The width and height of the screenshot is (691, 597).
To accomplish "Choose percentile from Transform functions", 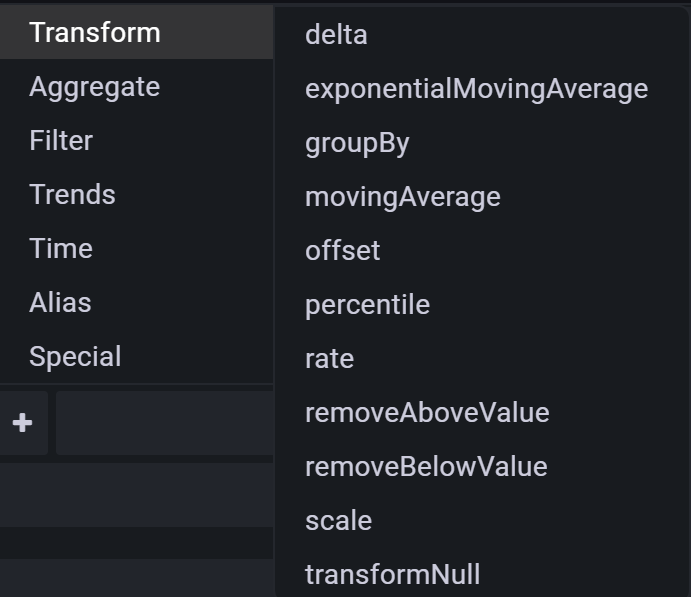I will click(x=367, y=304).
